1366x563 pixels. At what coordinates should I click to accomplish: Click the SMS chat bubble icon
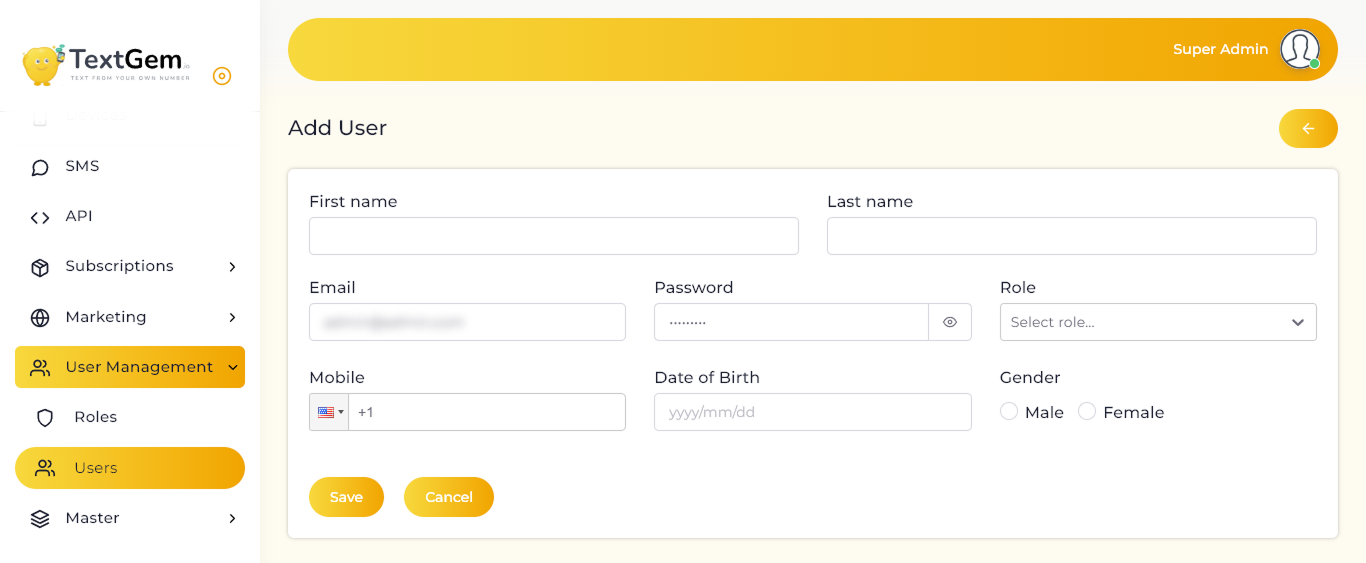point(40,167)
